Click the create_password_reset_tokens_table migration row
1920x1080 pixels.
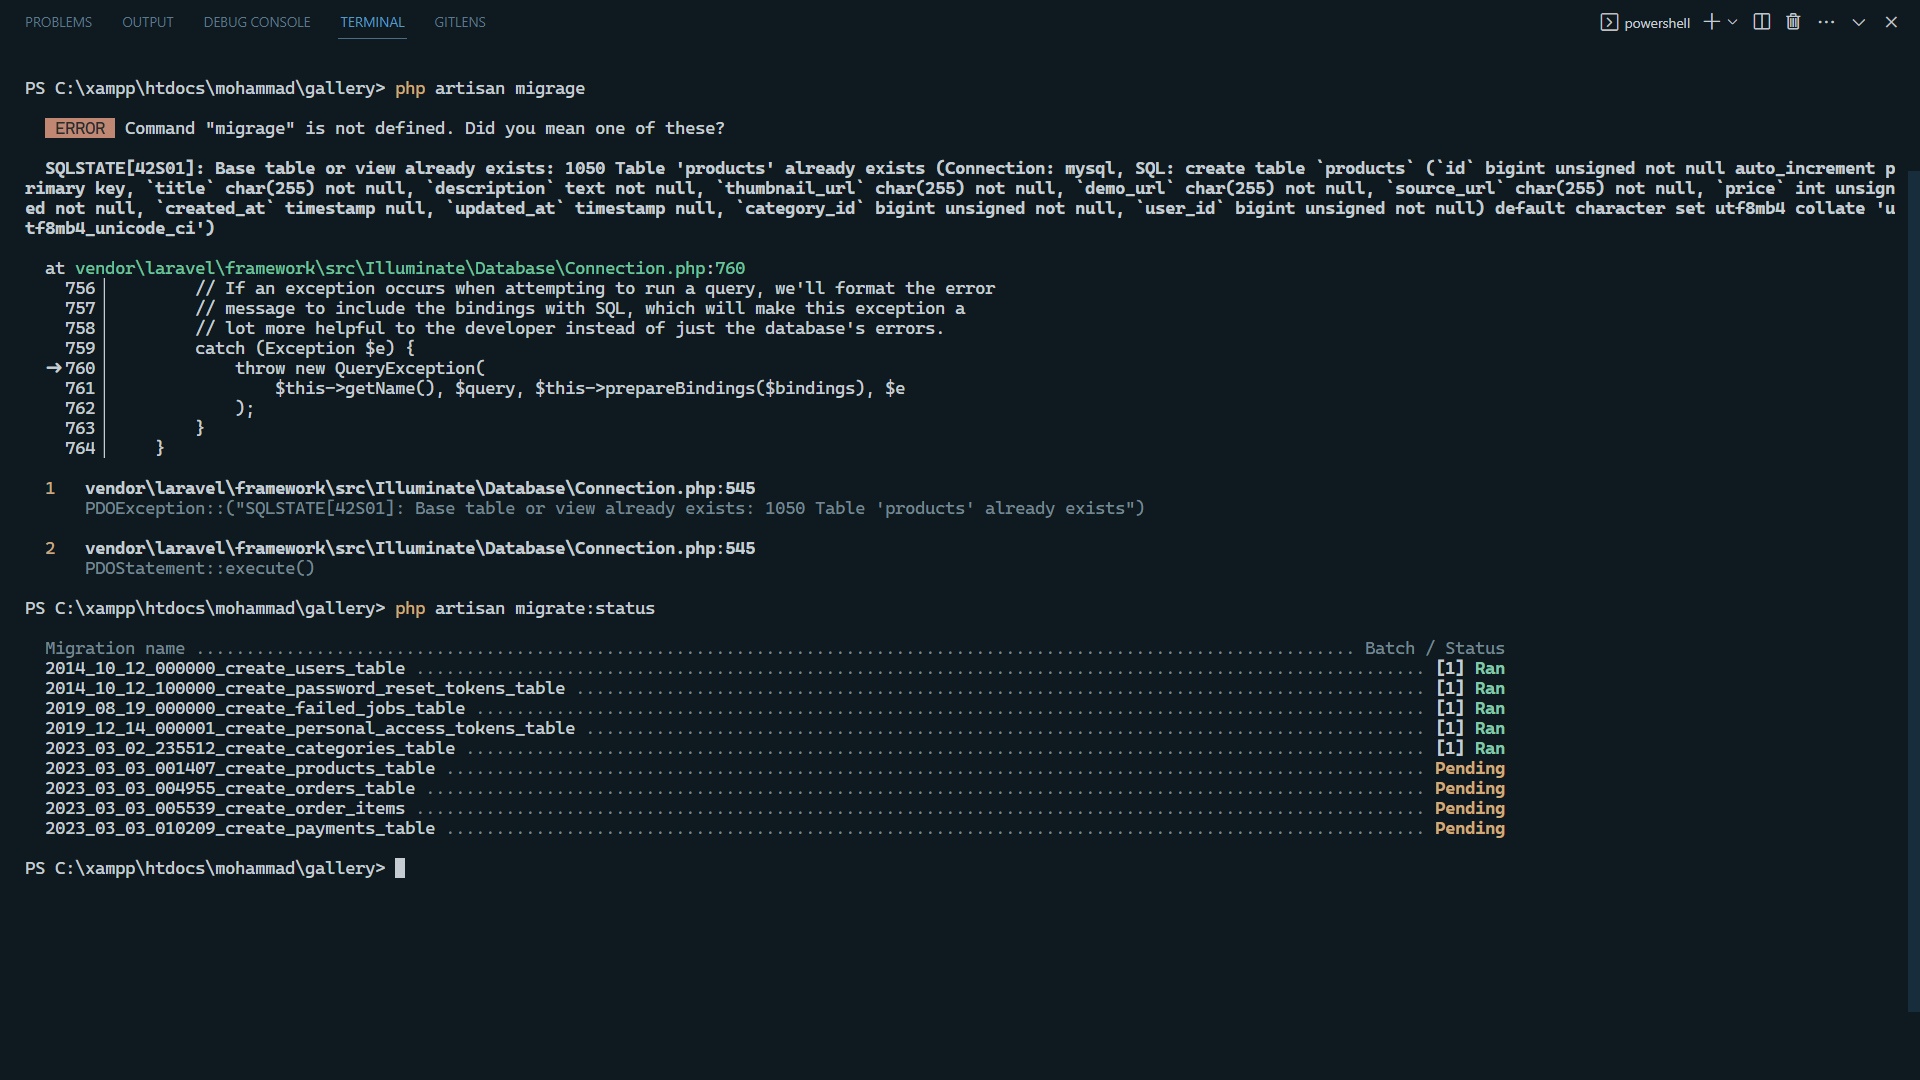click(x=775, y=688)
